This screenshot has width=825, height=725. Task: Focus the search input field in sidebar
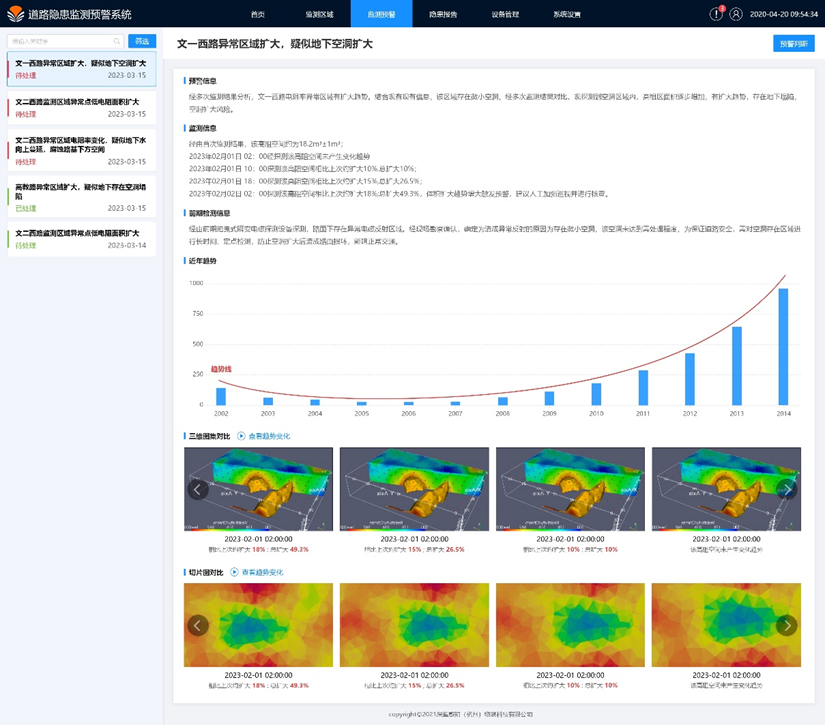pos(60,41)
